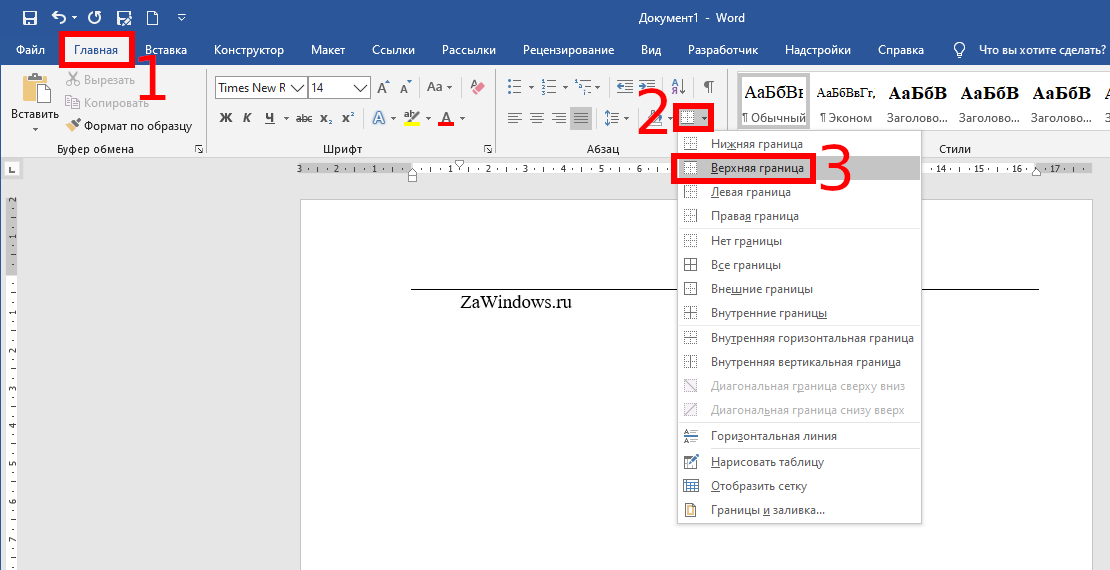Open font color dropdown arrow
The width and height of the screenshot is (1110, 570).
click(462, 118)
